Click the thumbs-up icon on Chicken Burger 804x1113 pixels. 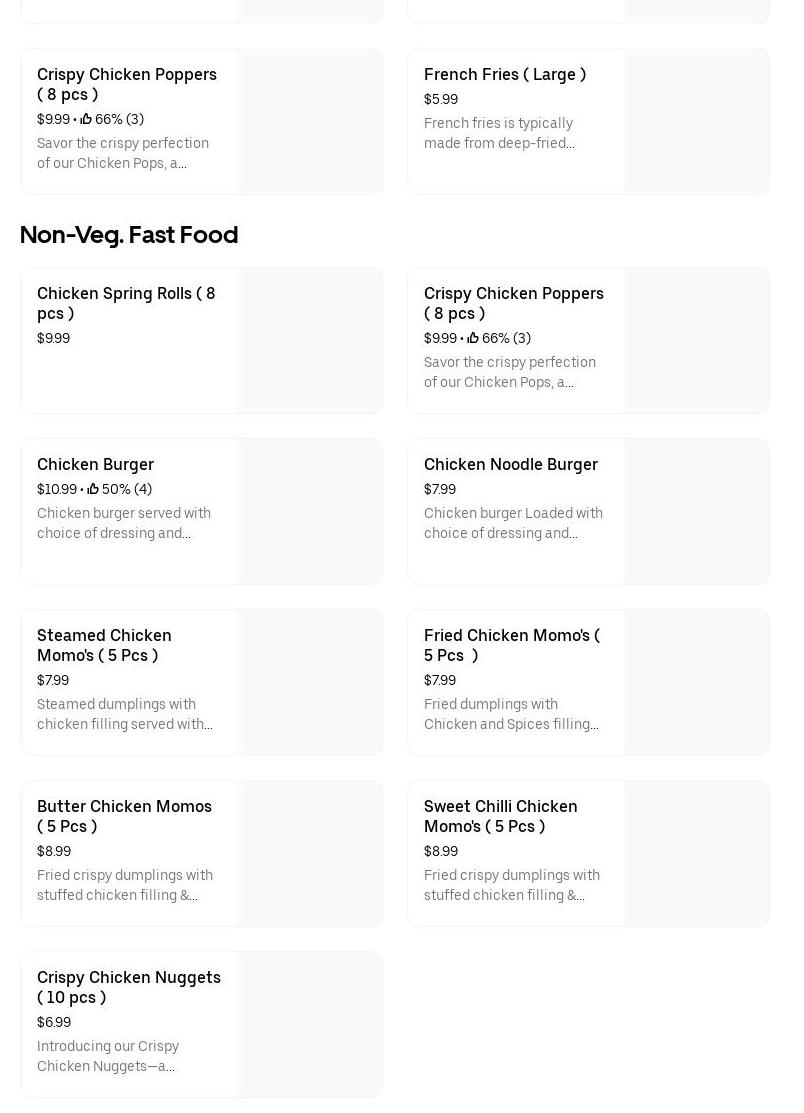pos(93,490)
